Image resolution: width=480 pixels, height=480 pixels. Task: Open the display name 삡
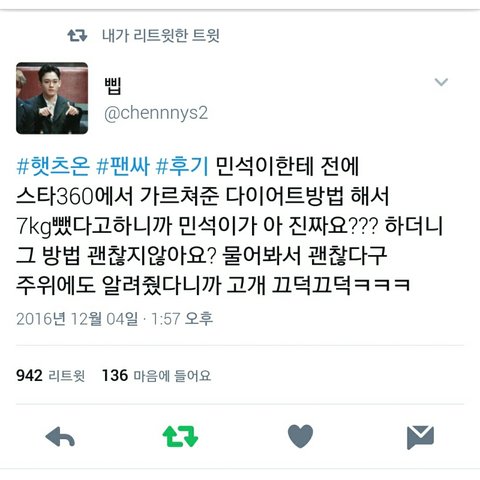click(x=113, y=86)
